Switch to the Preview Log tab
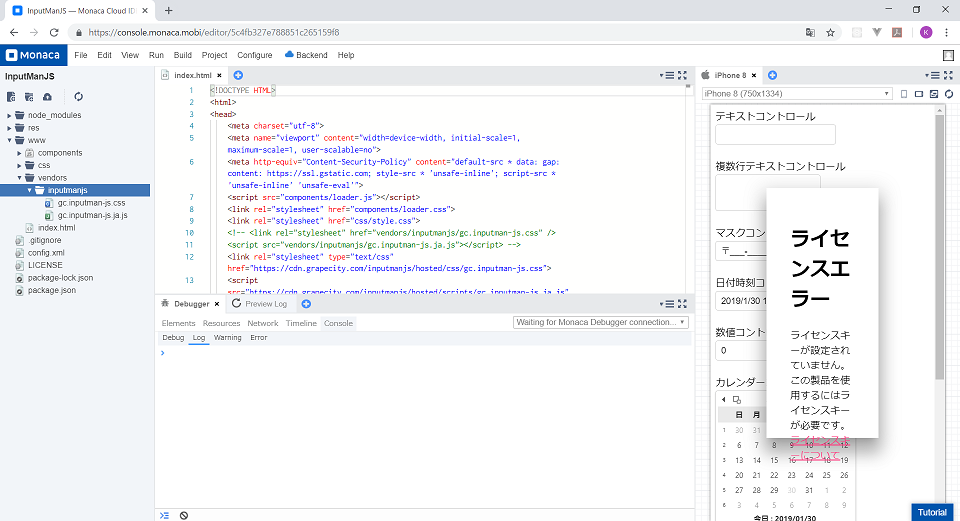960x521 pixels. (x=260, y=304)
